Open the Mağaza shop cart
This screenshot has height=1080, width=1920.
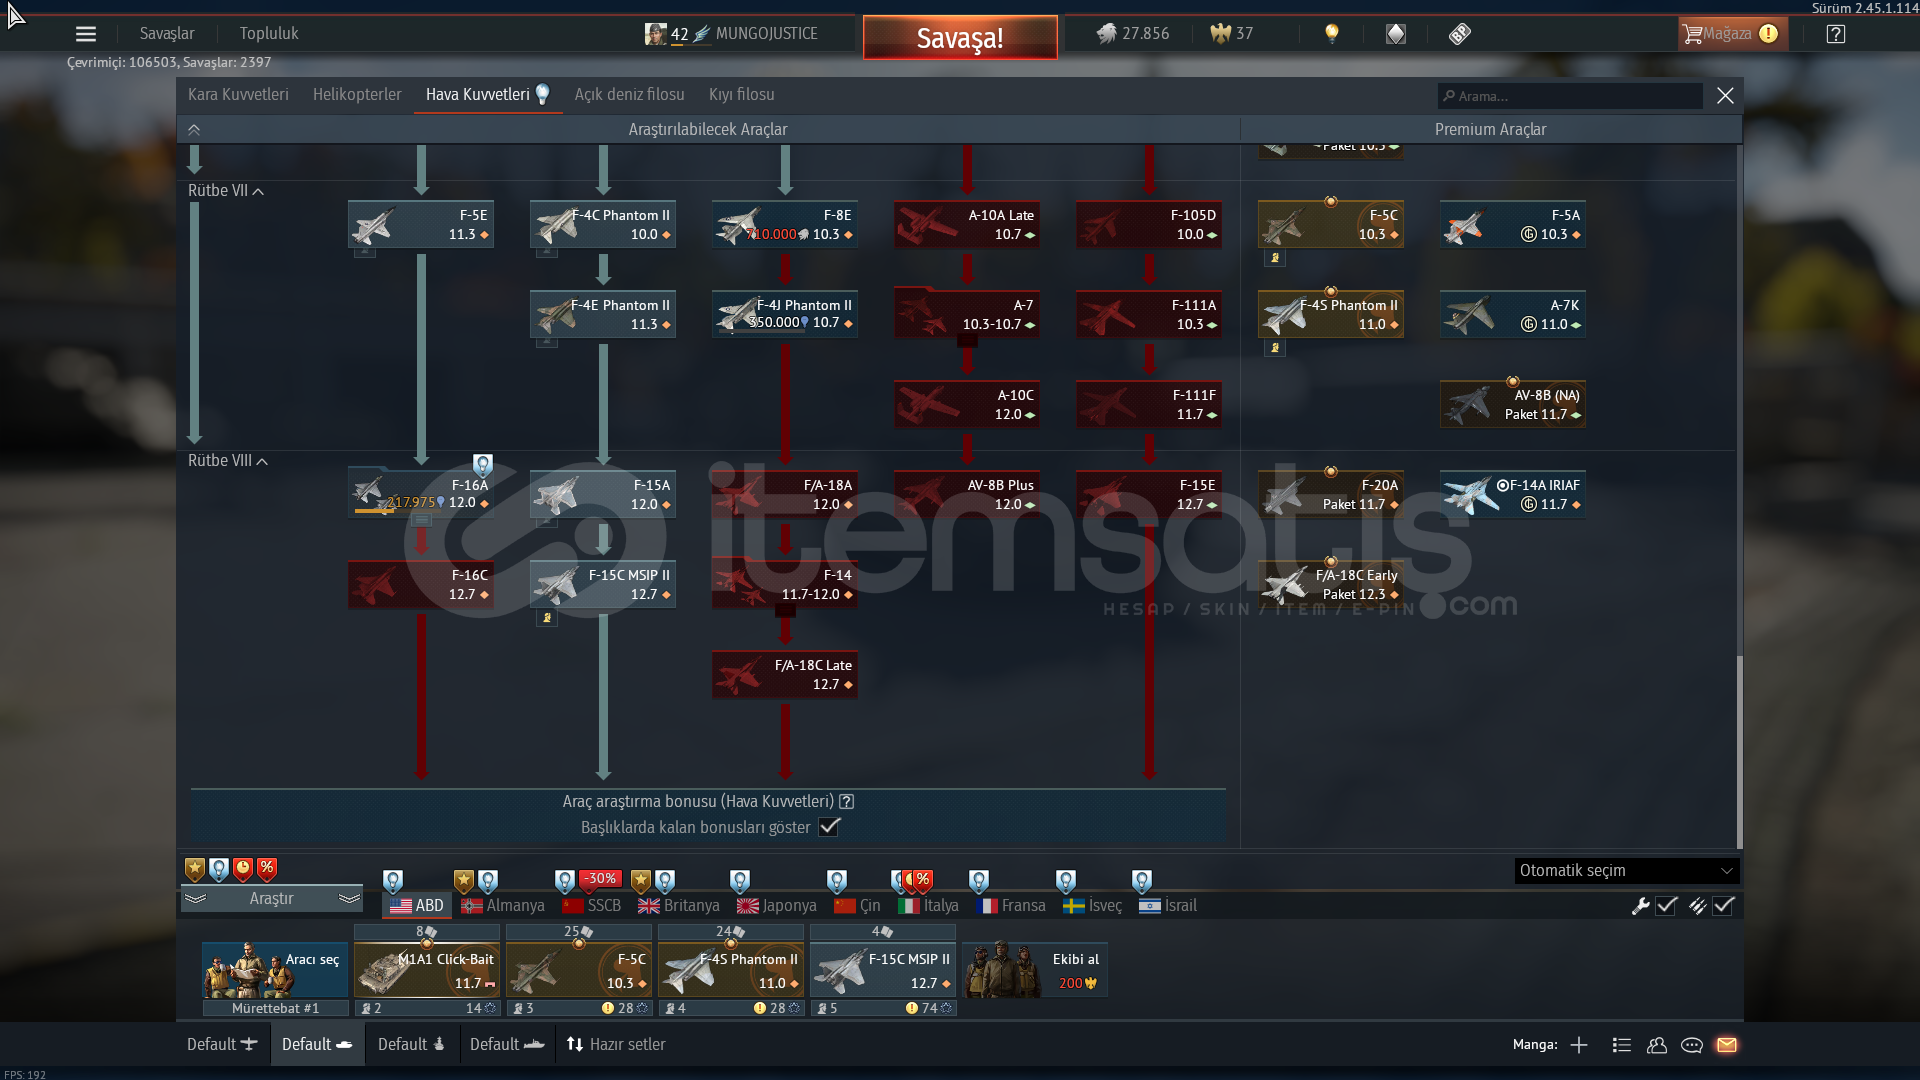point(1731,34)
